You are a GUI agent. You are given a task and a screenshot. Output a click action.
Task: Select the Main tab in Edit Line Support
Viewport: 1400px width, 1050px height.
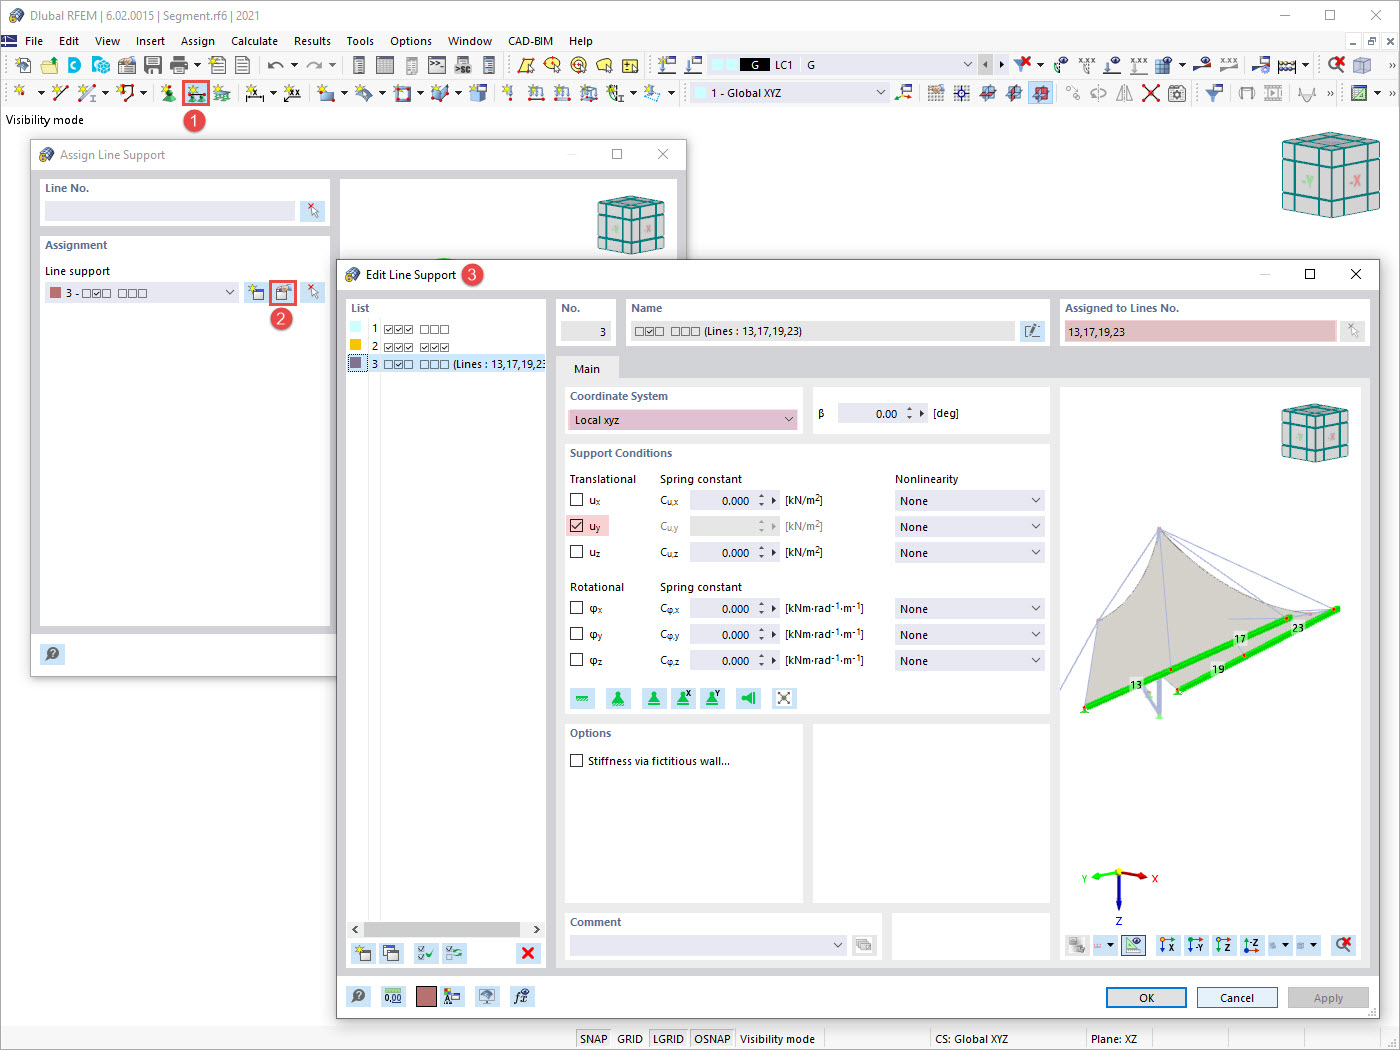pyautogui.click(x=587, y=368)
